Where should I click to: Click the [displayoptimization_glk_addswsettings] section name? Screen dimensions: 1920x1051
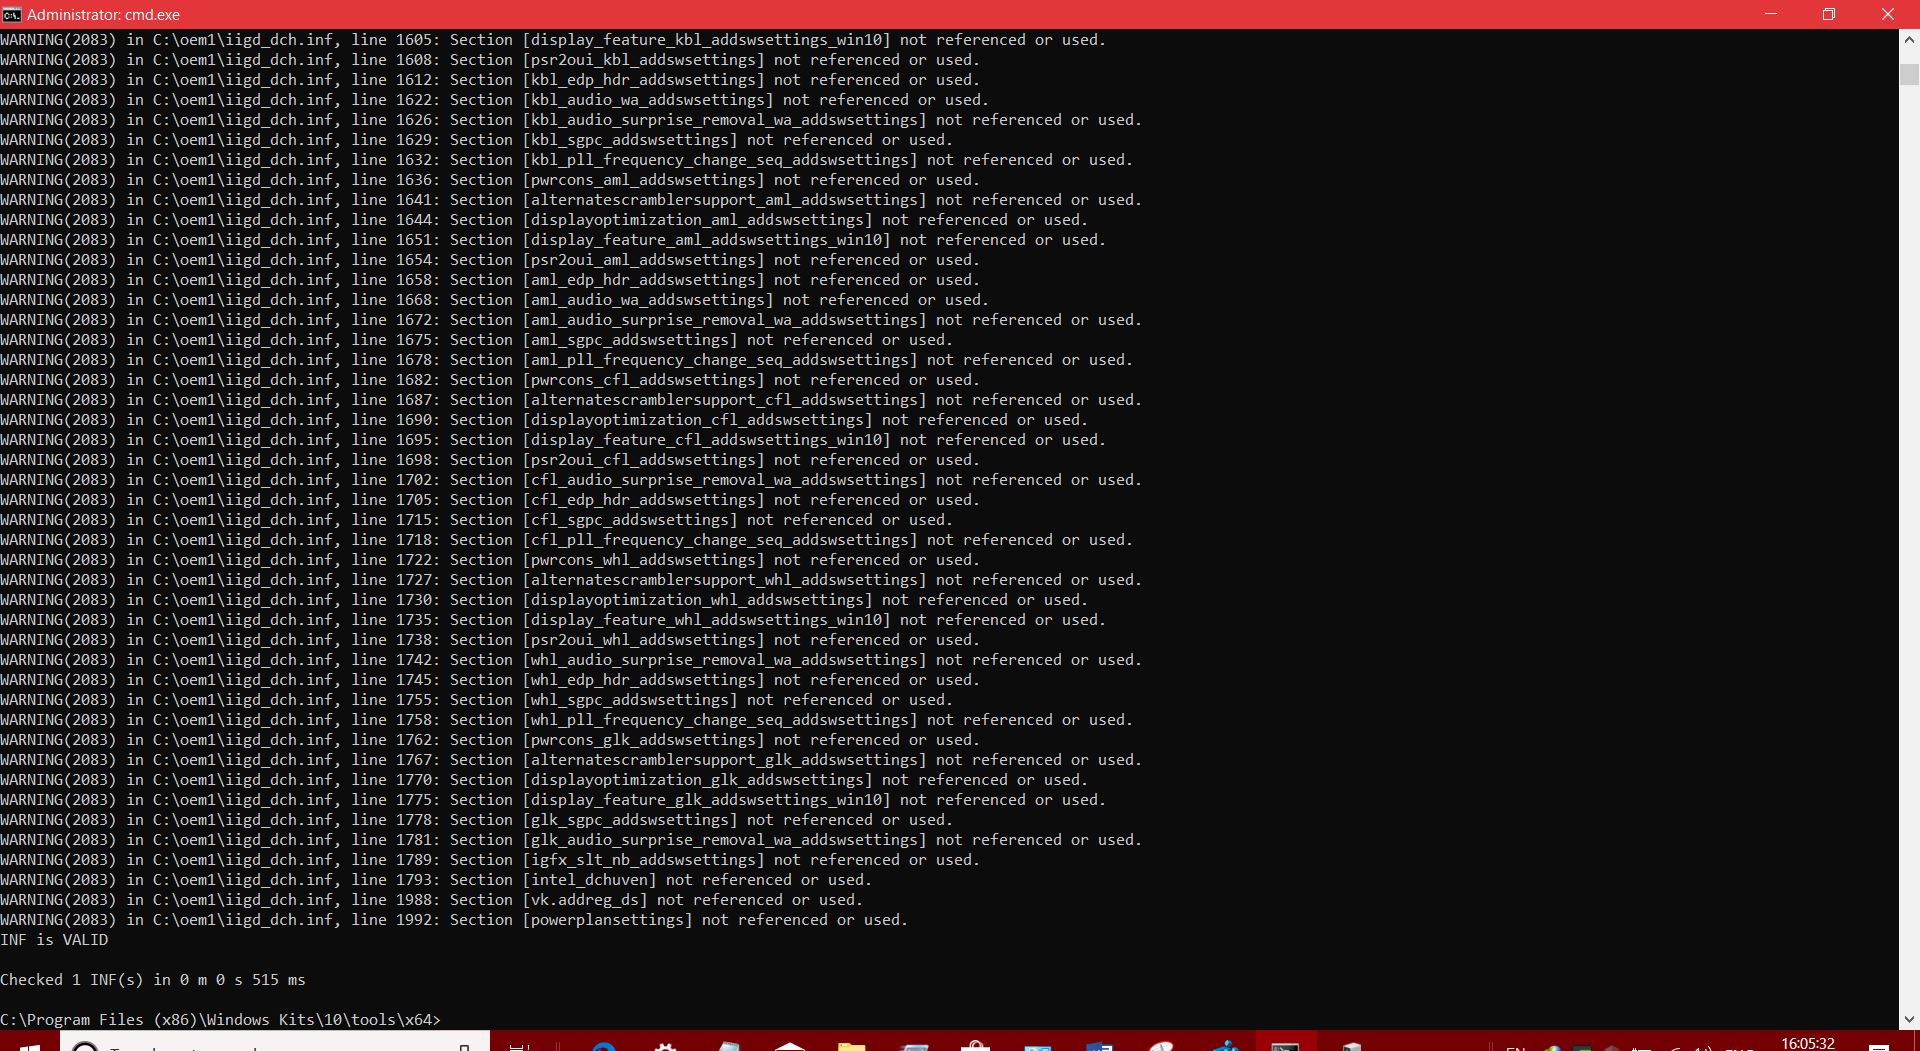pos(697,780)
